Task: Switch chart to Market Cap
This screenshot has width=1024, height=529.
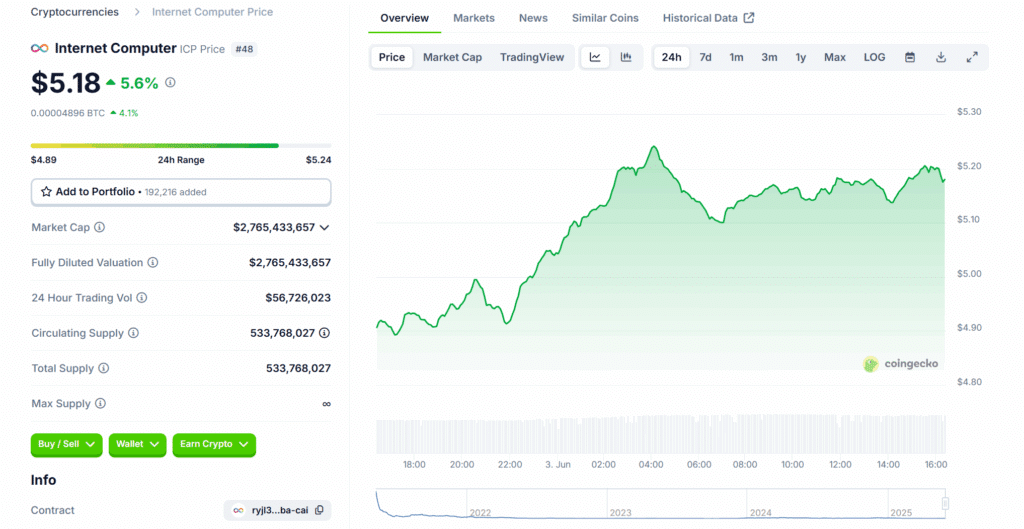Action: 453,57
